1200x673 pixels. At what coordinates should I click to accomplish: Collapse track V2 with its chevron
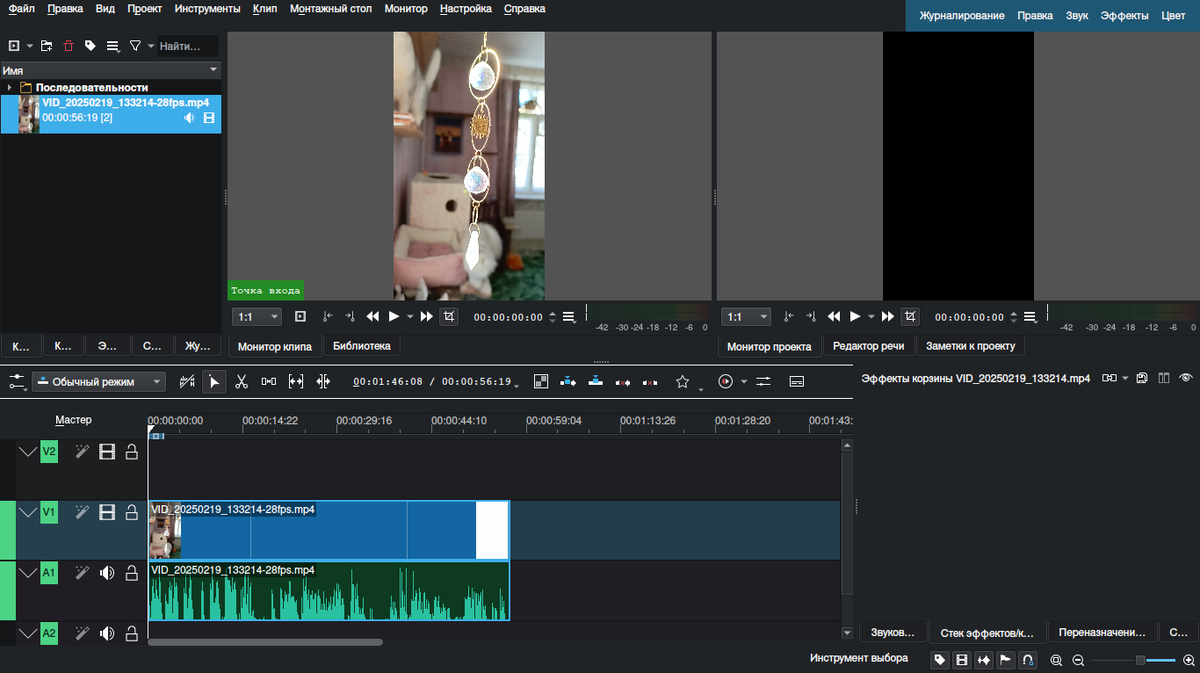point(27,453)
